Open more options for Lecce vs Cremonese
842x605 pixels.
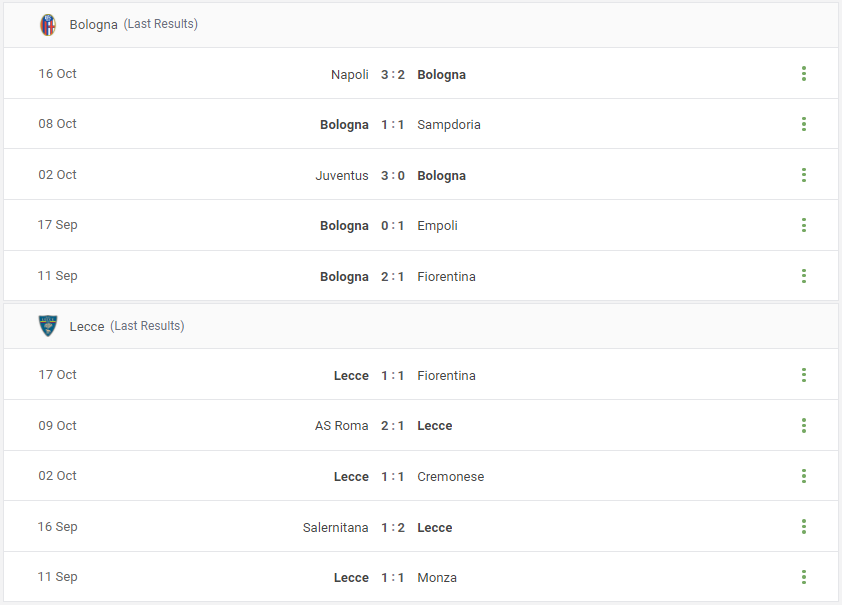803,476
